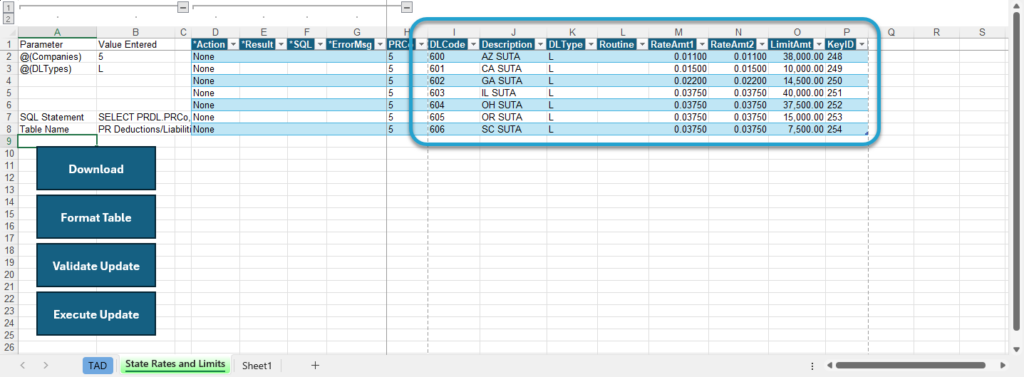Select the @(Companies) parameter cell
The width and height of the screenshot is (1024, 377).
[x=57, y=57]
